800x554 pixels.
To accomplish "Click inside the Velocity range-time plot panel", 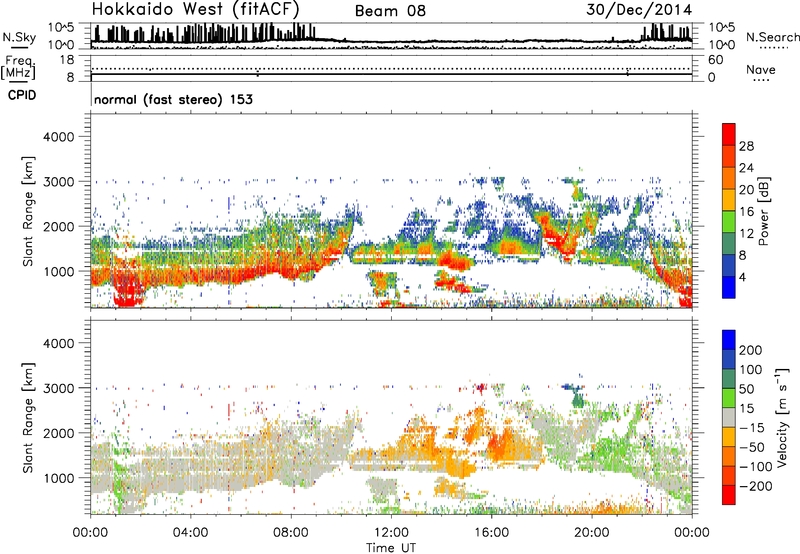I will pyautogui.click(x=391, y=417).
